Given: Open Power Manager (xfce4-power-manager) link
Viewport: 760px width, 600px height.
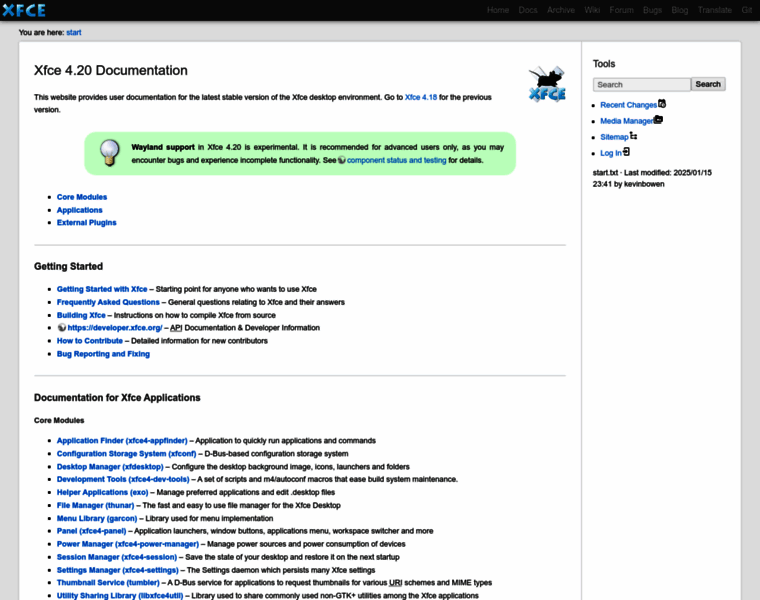Looking at the screenshot, I should point(128,544).
